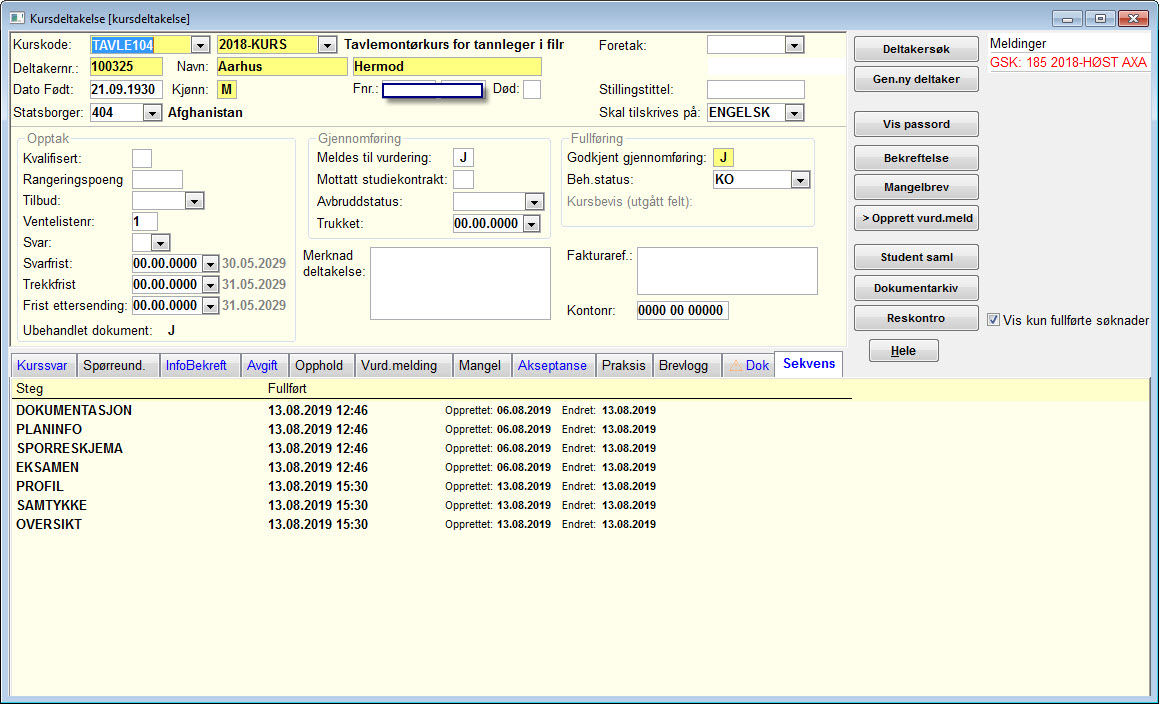Open the Trukket date picker dropdown
Image resolution: width=1159 pixels, height=704 pixels.
click(x=531, y=223)
